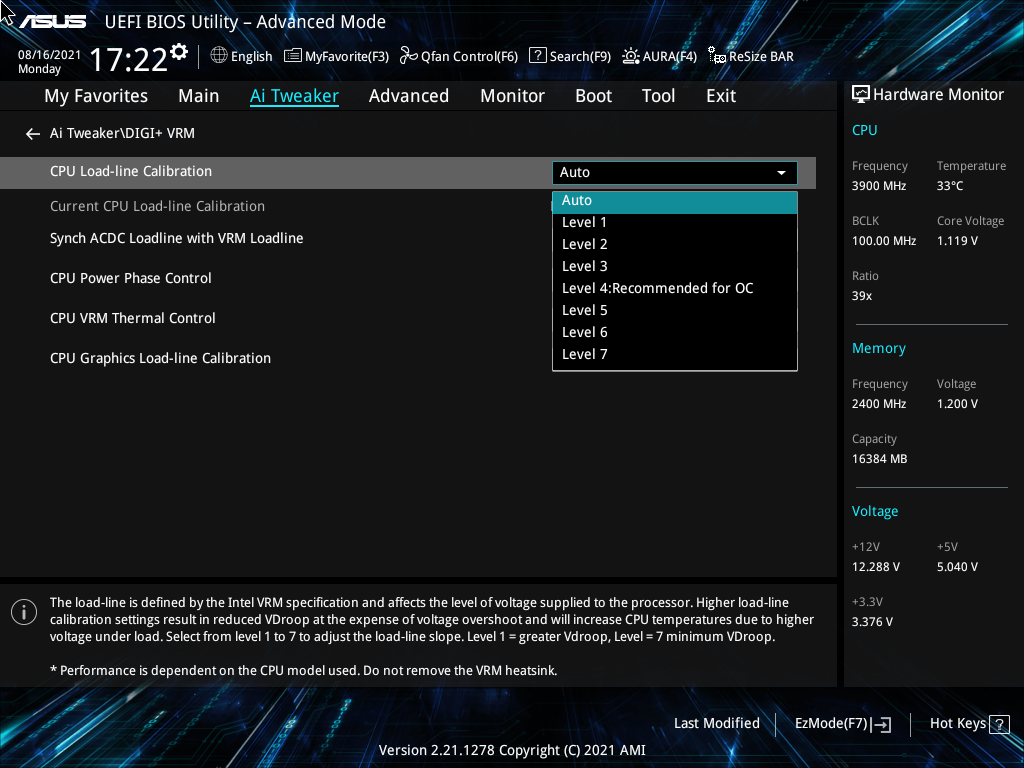Click the date 08/16/2021
This screenshot has height=768, width=1024.
click(49, 55)
